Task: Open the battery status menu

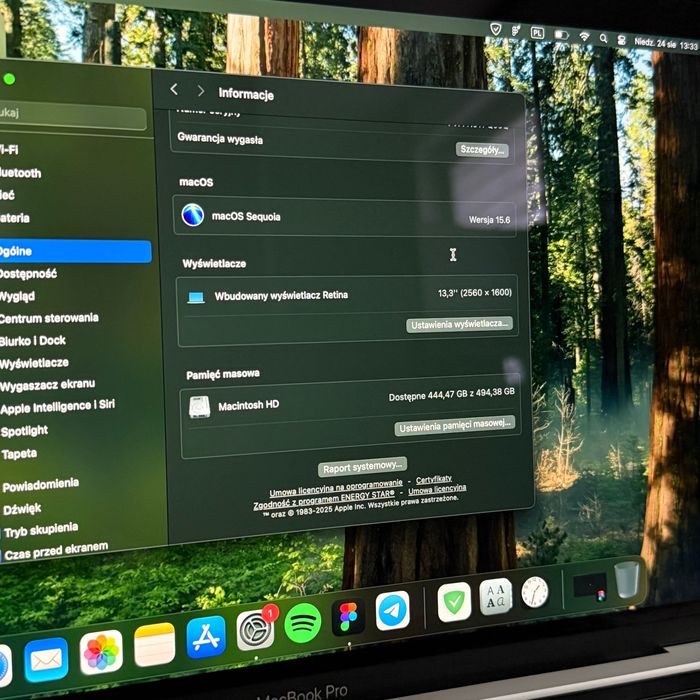Action: [561, 35]
